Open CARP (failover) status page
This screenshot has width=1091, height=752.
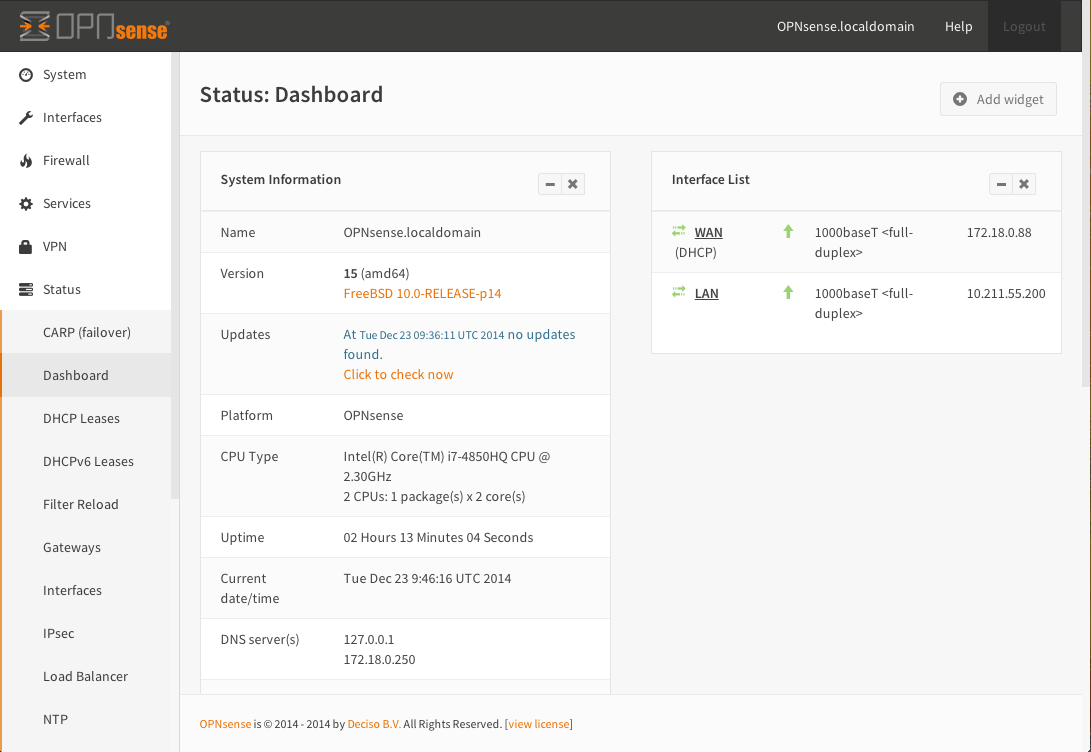pyautogui.click(x=86, y=333)
